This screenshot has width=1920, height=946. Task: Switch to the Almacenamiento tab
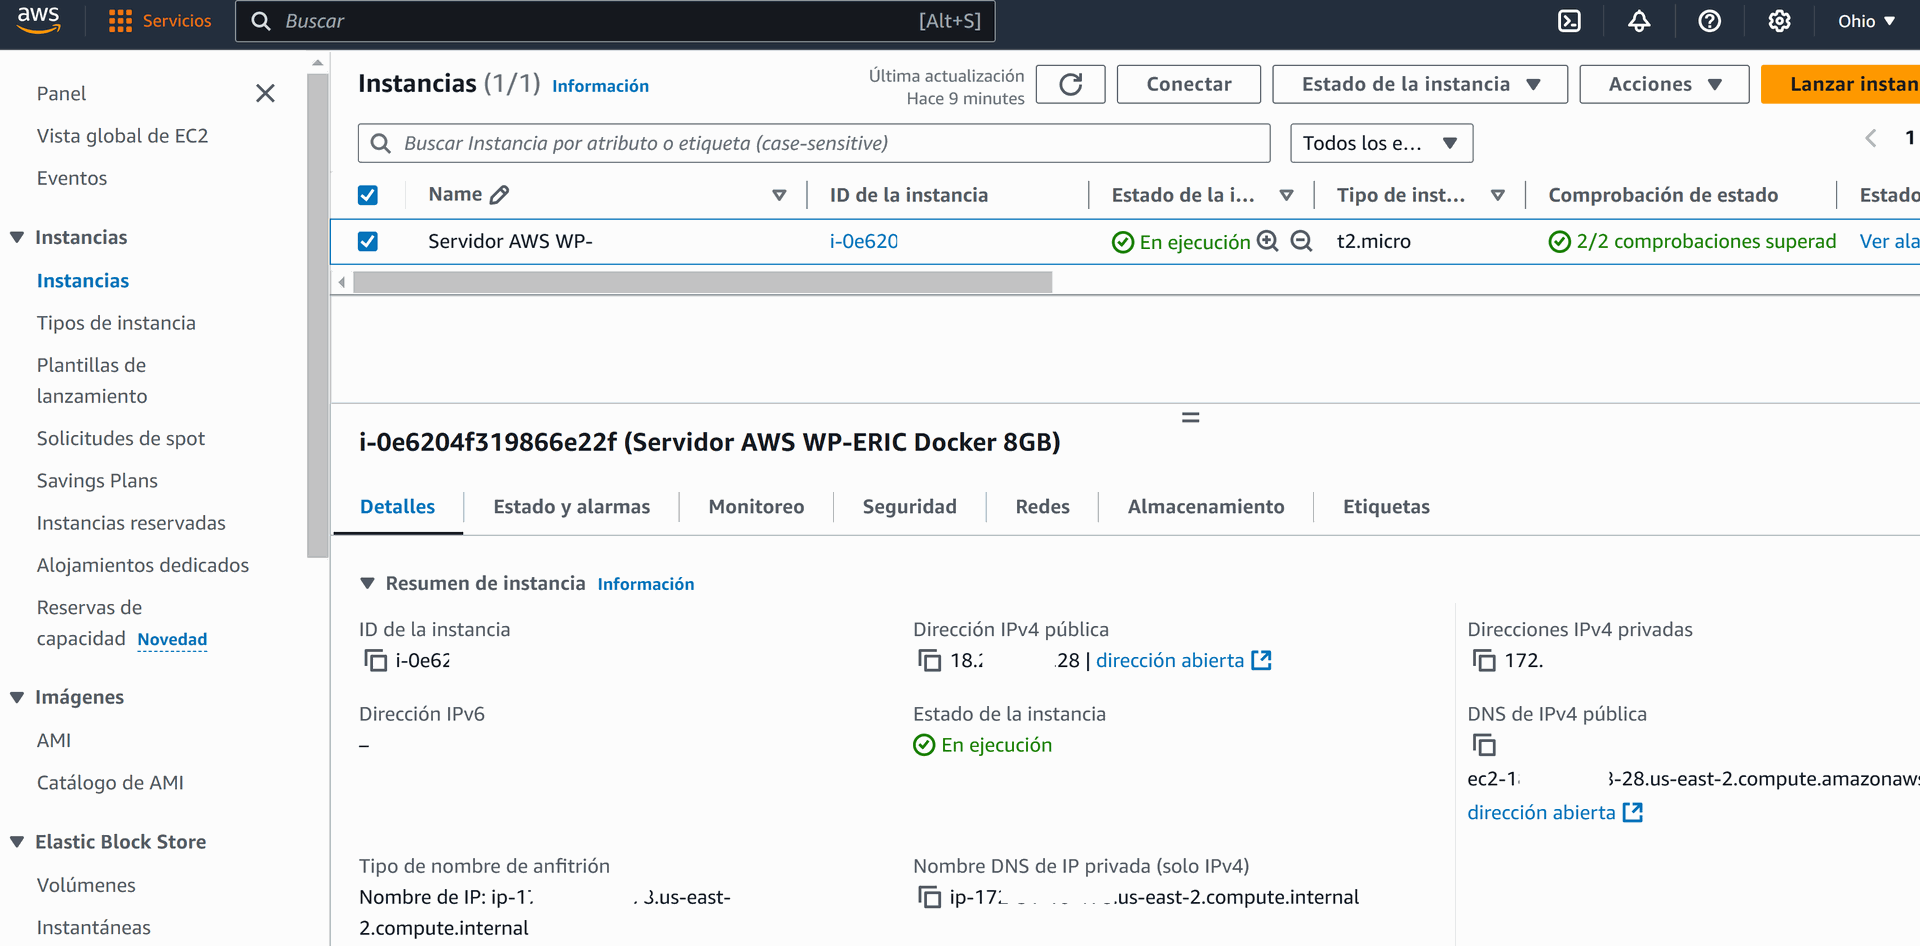[1205, 507]
